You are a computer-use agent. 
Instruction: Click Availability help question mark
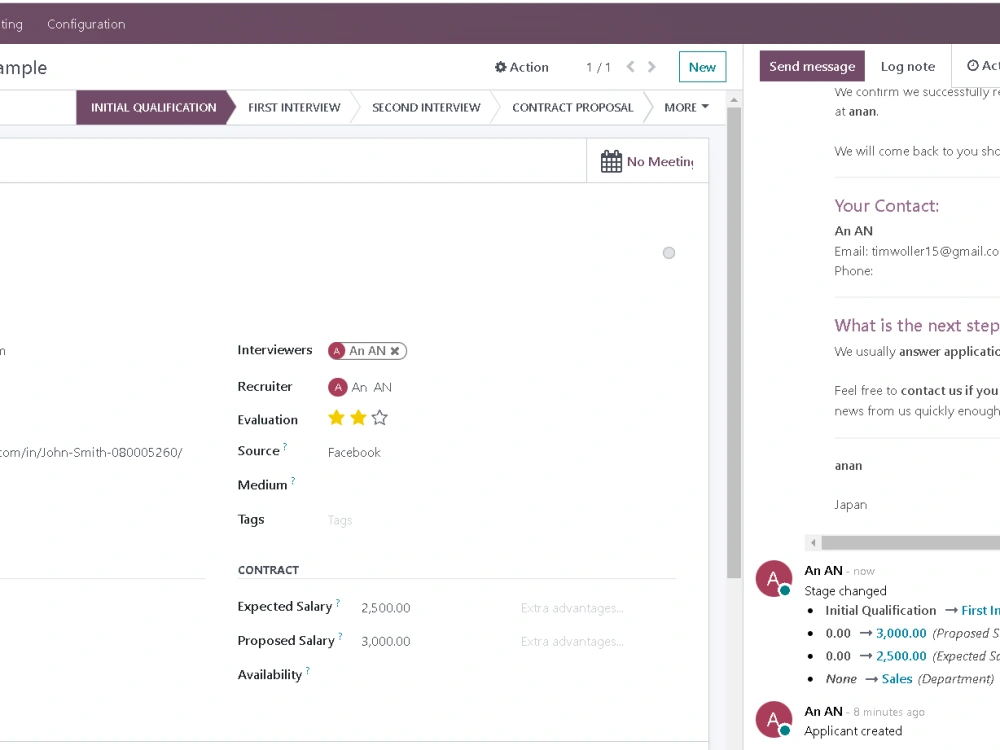pyautogui.click(x=308, y=670)
